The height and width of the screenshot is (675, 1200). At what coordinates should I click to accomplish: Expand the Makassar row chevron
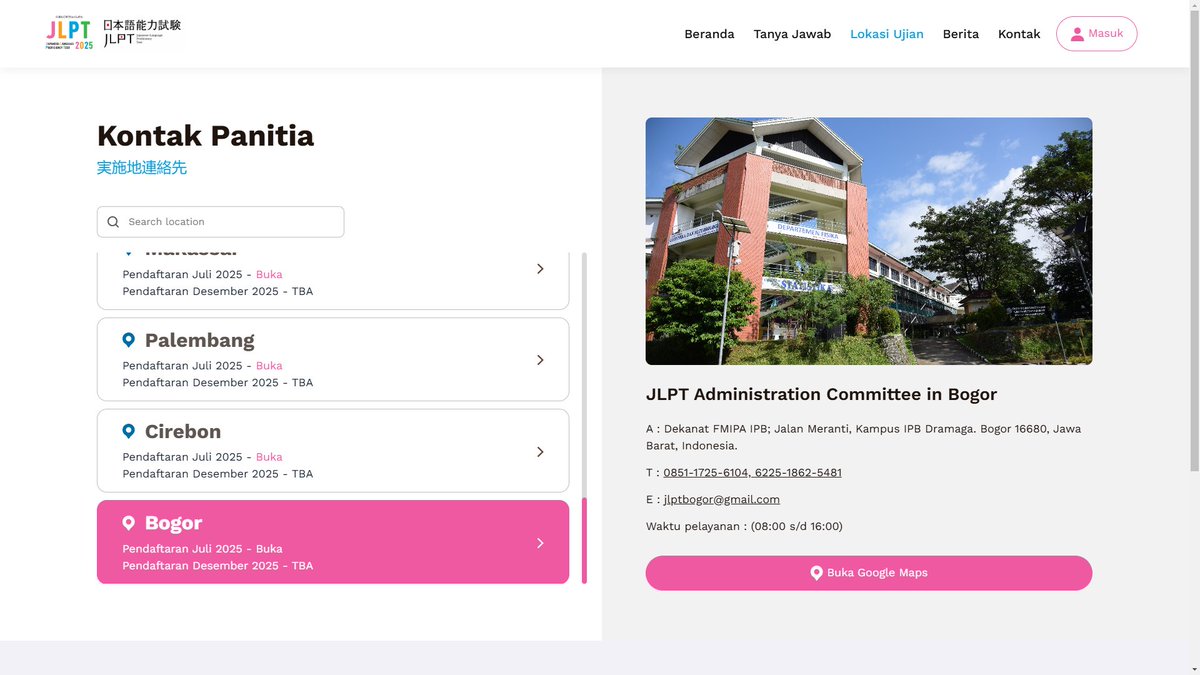tap(540, 269)
